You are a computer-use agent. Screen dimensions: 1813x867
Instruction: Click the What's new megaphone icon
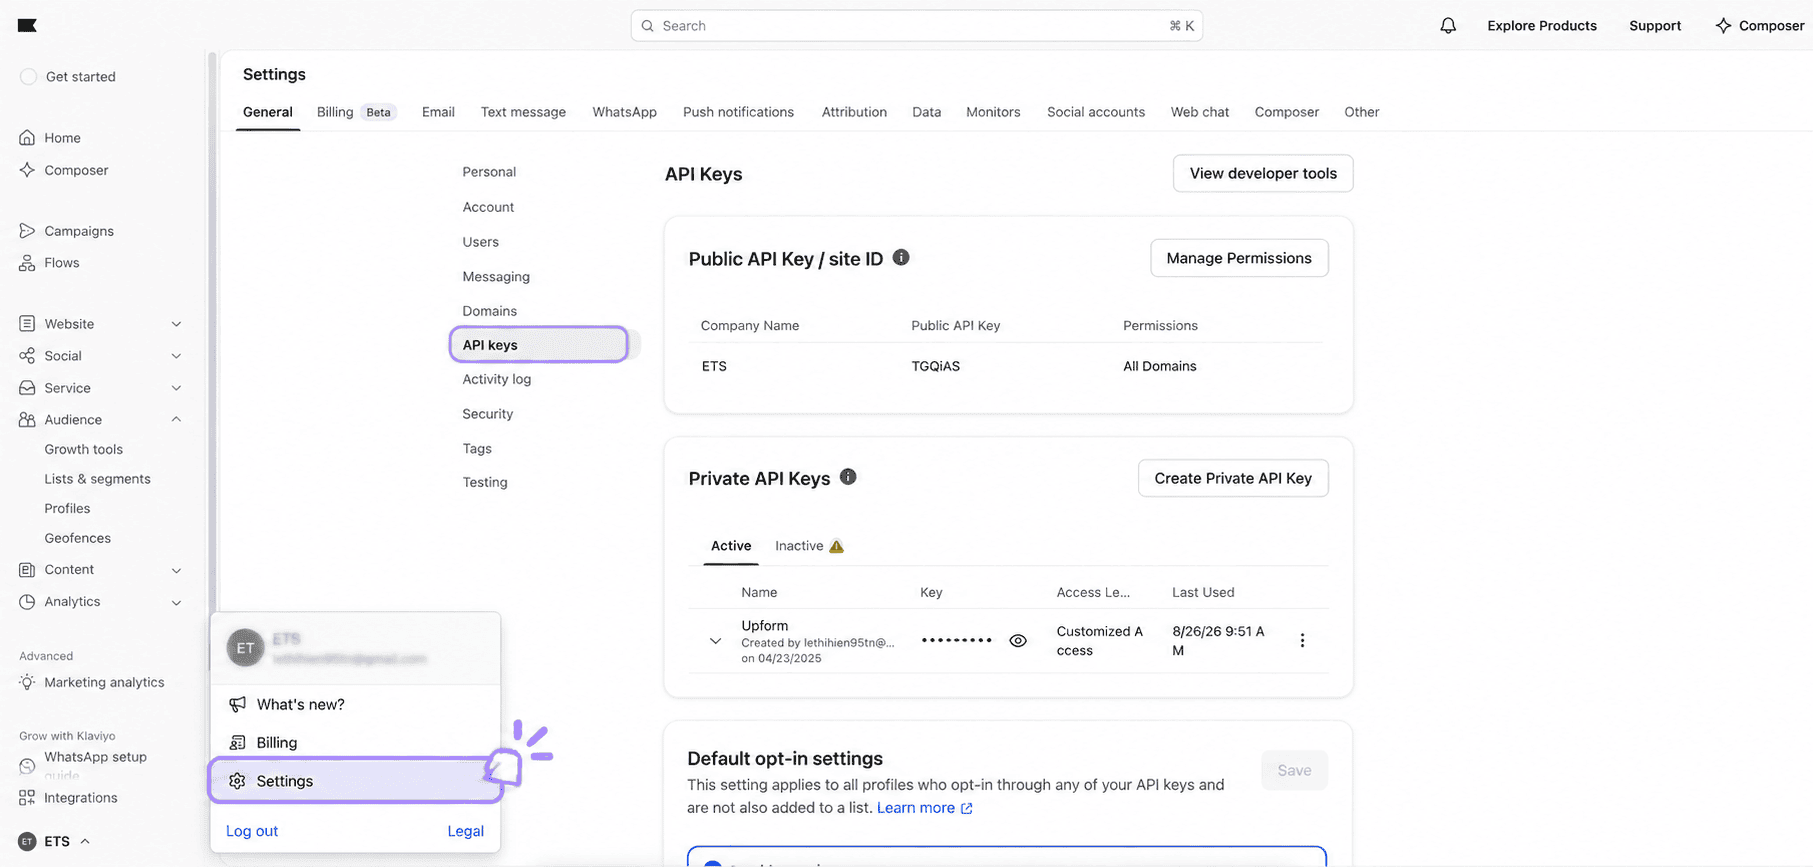click(237, 704)
